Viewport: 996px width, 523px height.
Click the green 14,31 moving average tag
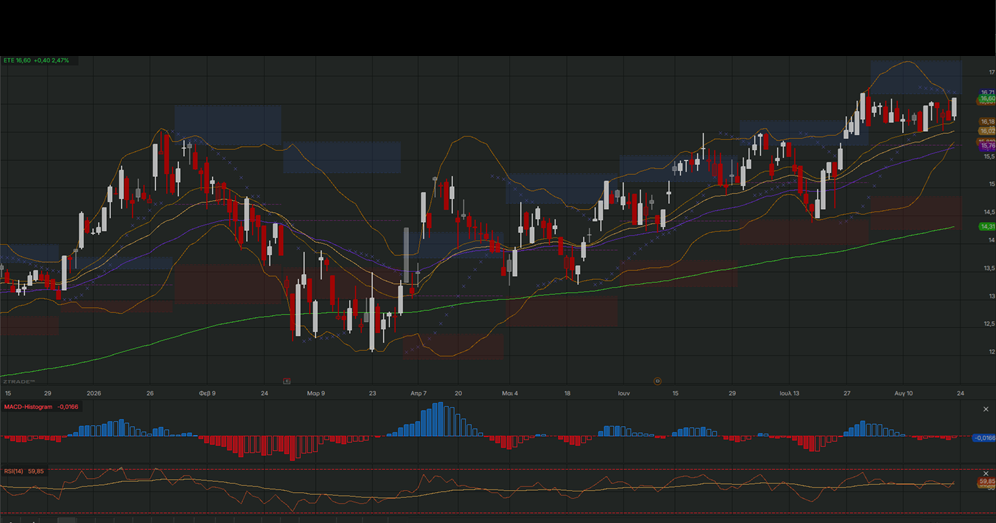click(987, 226)
